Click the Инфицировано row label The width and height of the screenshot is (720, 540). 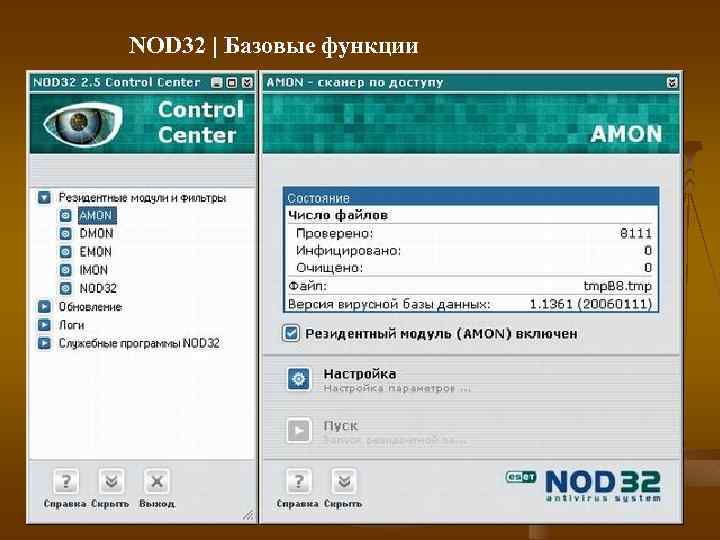(349, 251)
